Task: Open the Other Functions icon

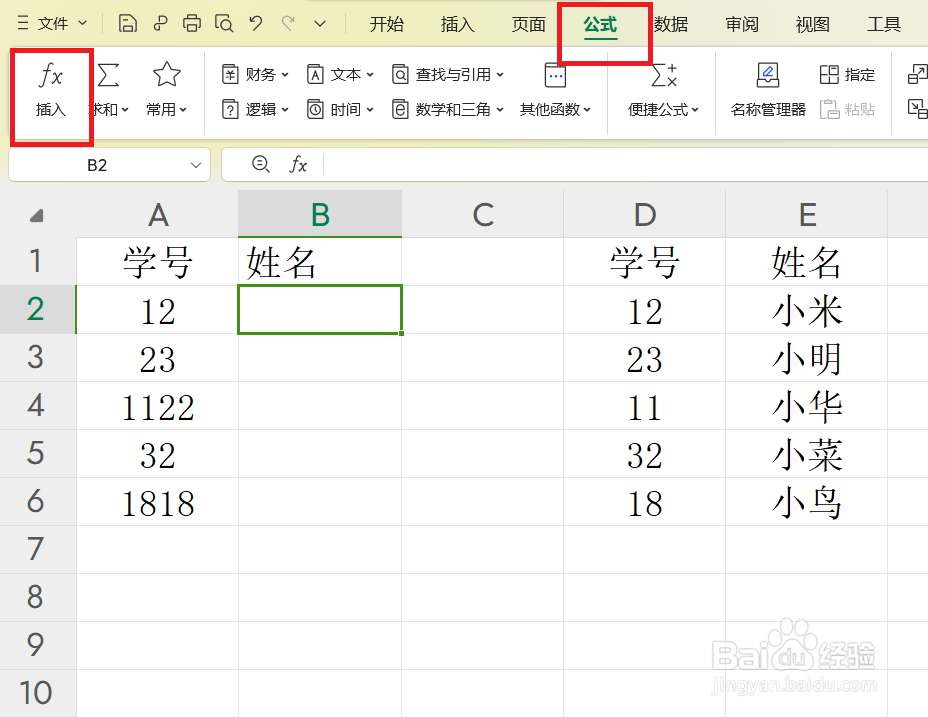Action: (555, 75)
